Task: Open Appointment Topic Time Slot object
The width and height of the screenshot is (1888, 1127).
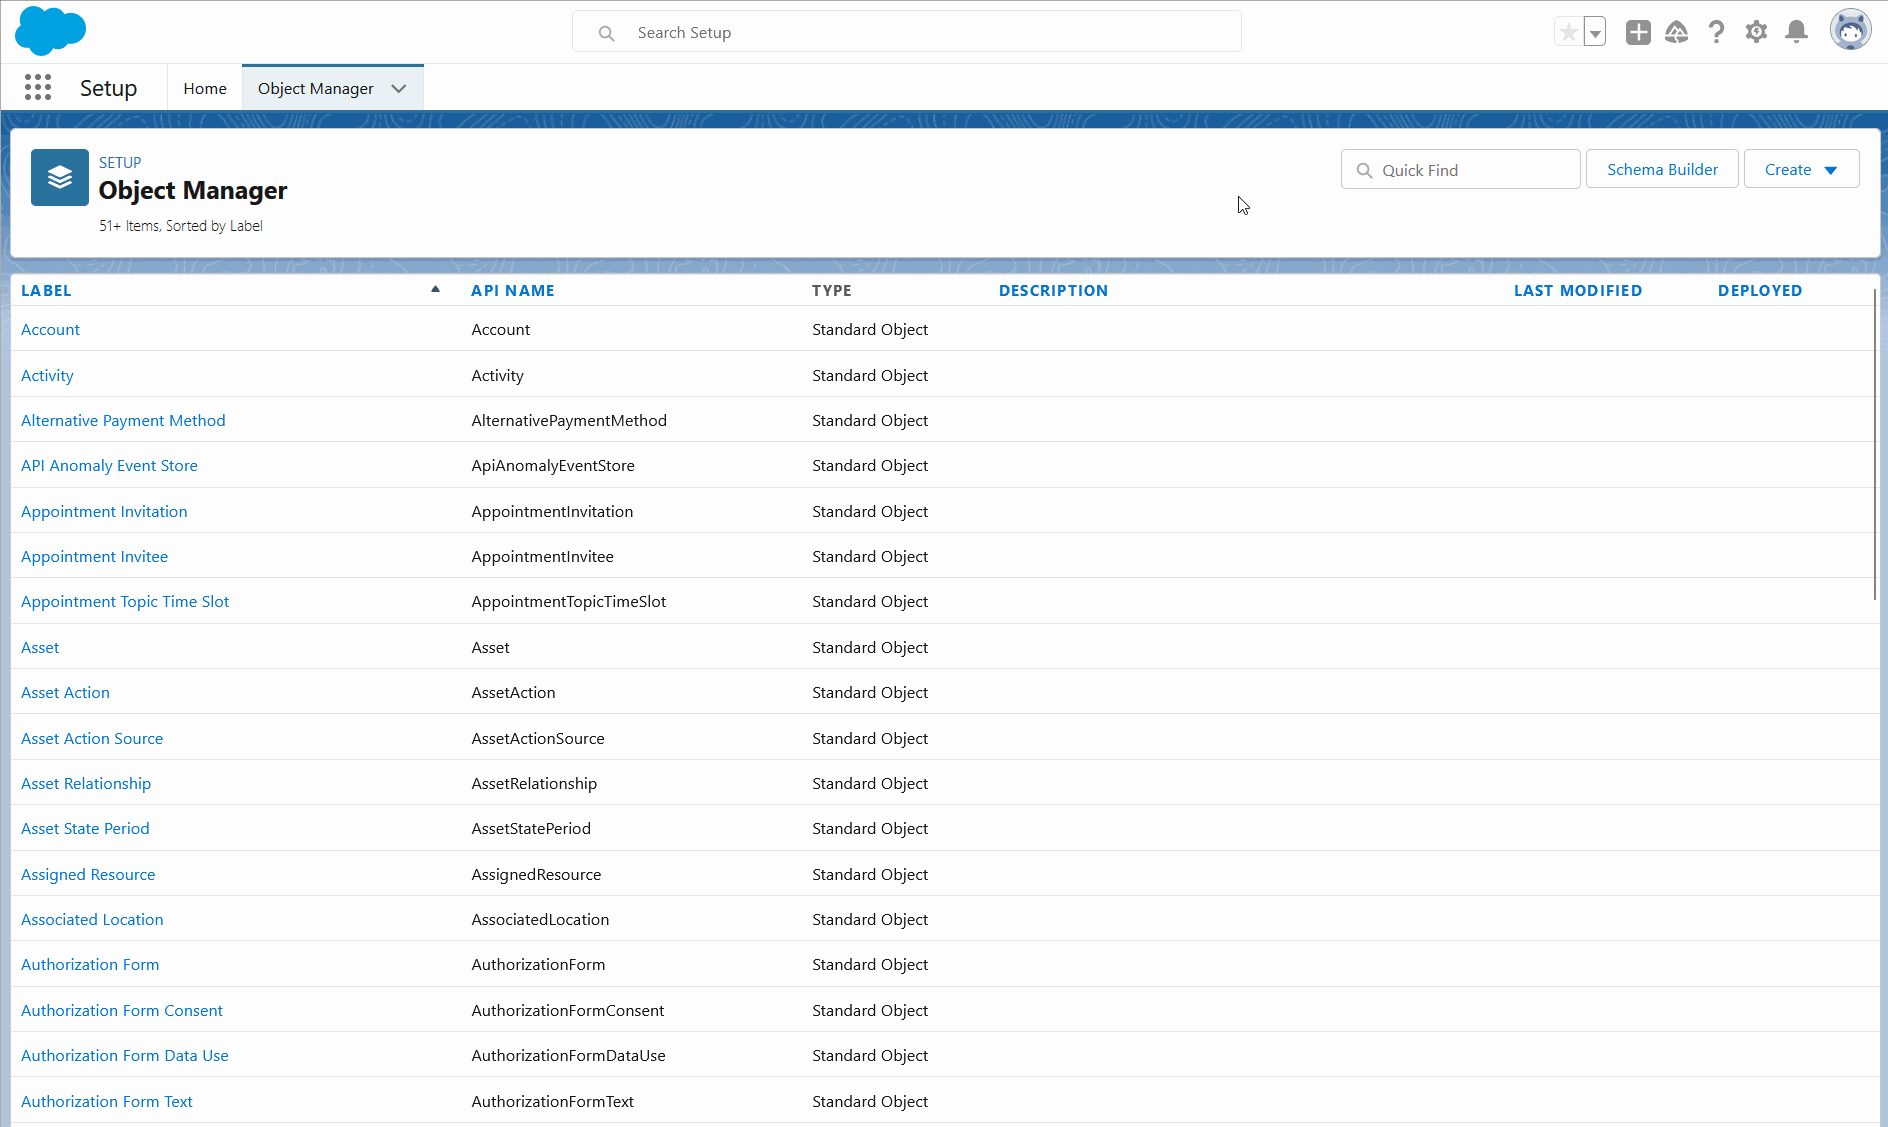Action: click(125, 602)
